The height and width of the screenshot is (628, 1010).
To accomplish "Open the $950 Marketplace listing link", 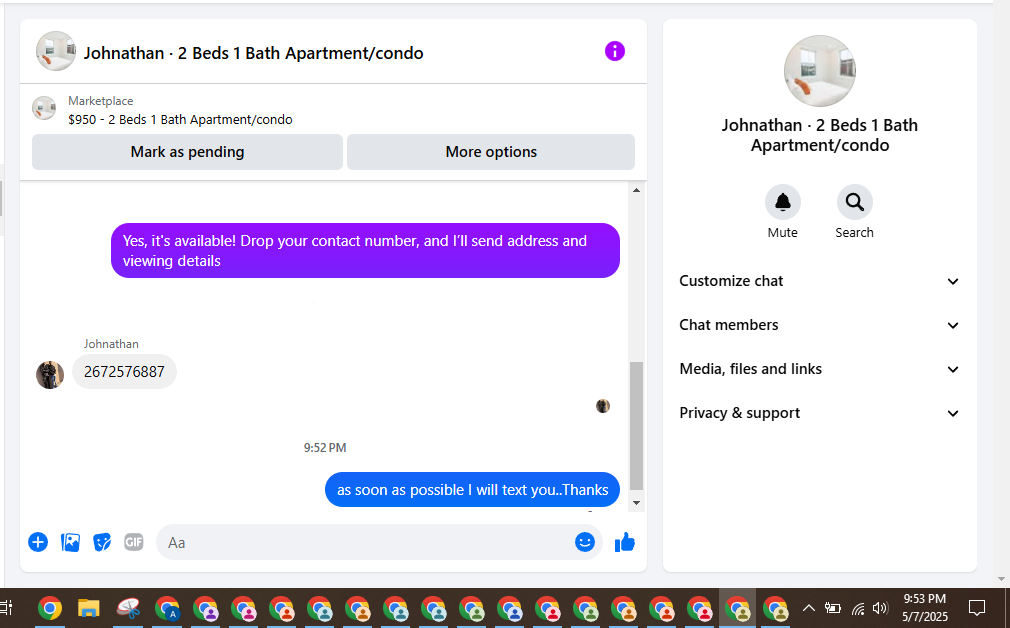I will pyautogui.click(x=180, y=119).
